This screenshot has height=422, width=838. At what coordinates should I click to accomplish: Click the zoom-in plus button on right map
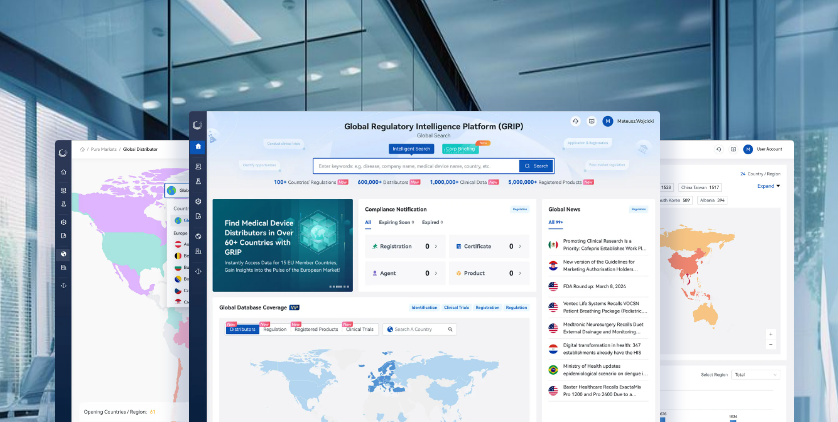pyautogui.click(x=770, y=334)
